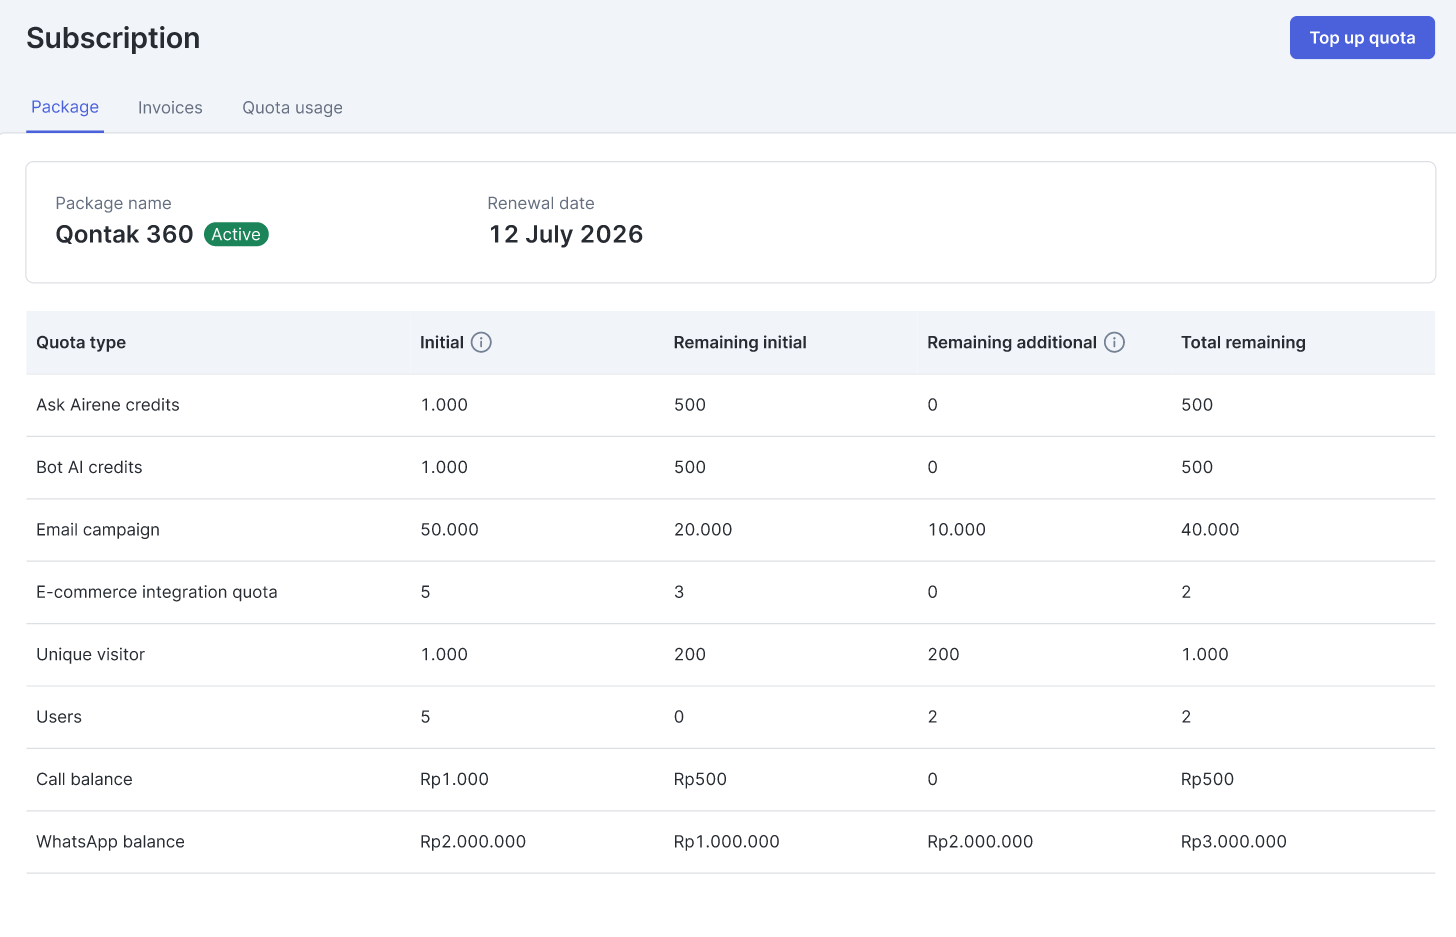Click the info icon next to Initial

click(481, 342)
